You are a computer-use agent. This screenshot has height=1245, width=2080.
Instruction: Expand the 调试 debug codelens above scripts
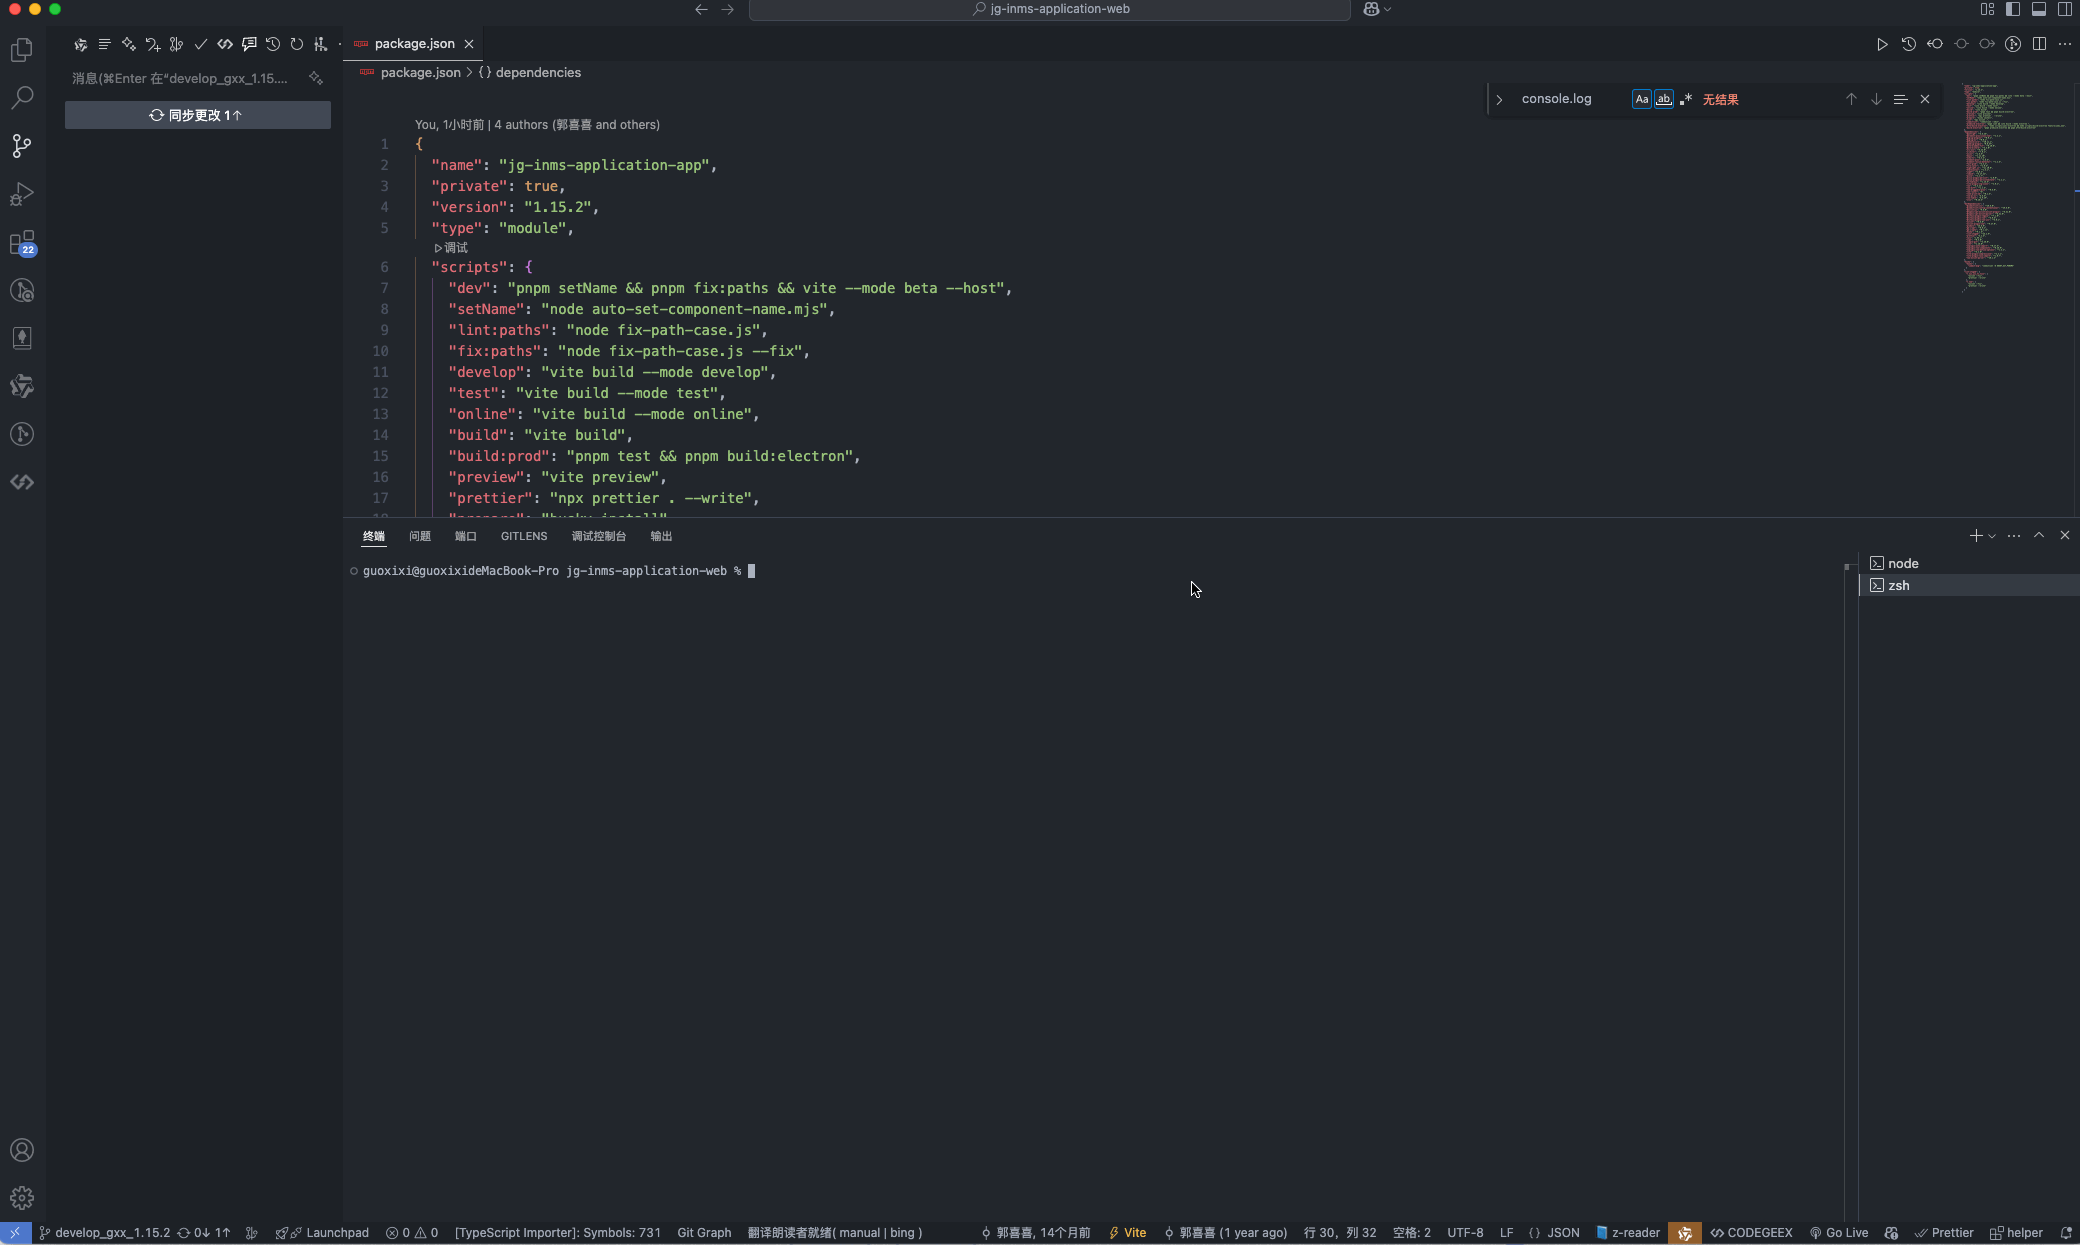tap(450, 248)
